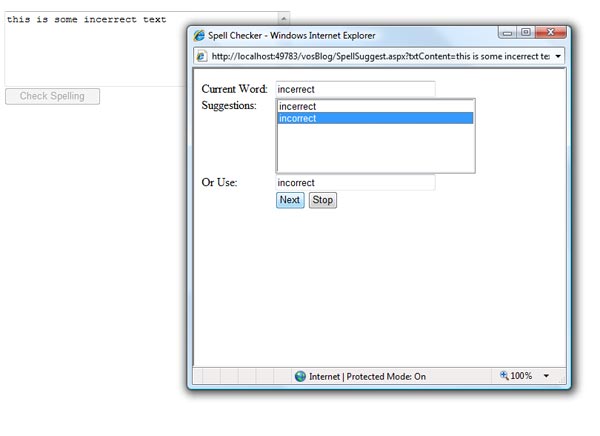600x436 pixels.
Task: Select highlighted 'incorrect' suggestion
Action: 375,118
